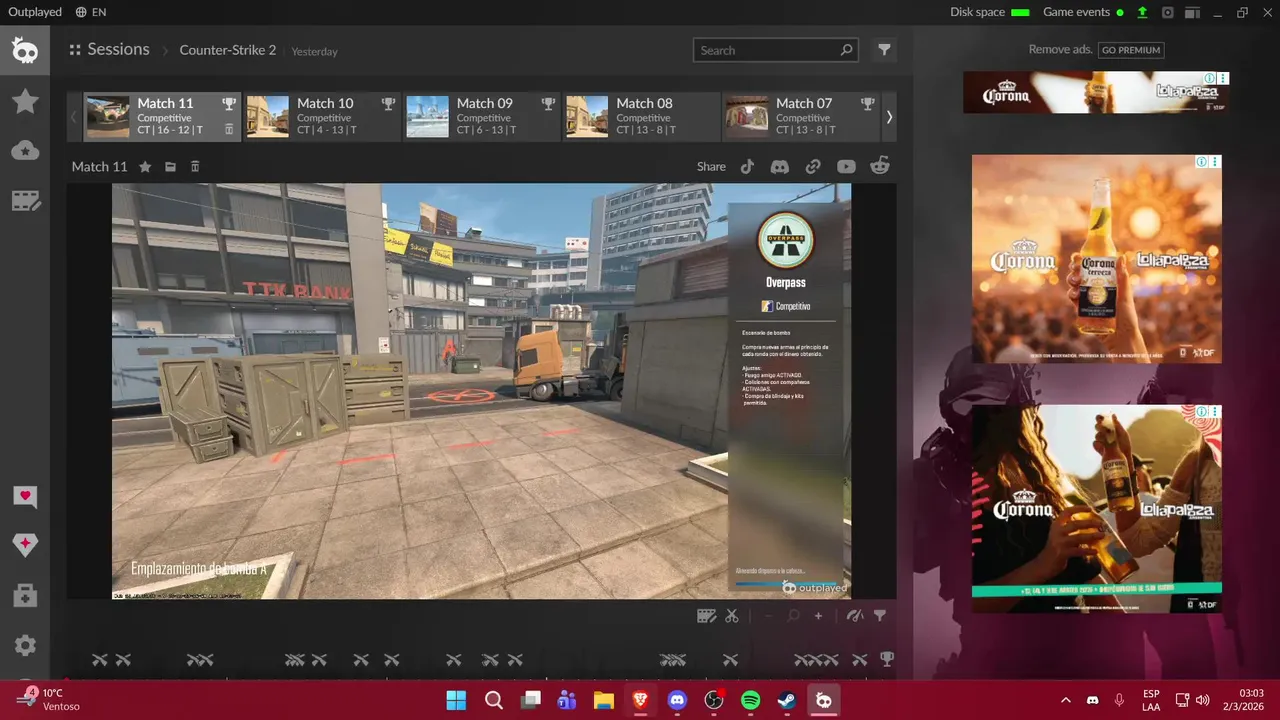This screenshot has height=720, width=1280.
Task: Click the capture record icon in title bar
Action: (1167, 12)
